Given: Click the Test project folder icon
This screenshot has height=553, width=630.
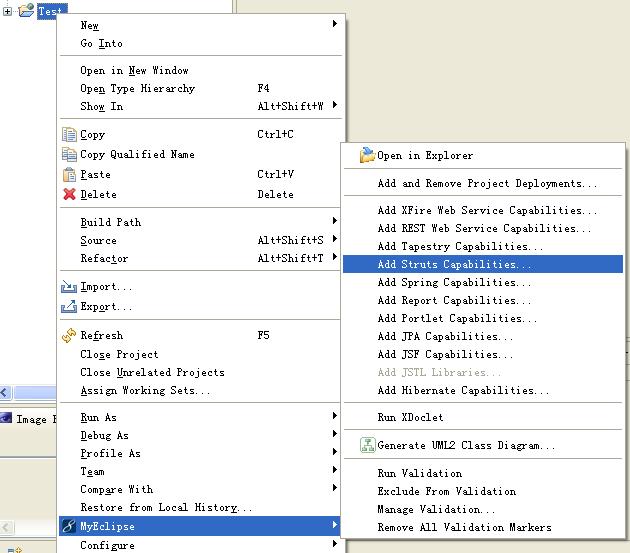Looking at the screenshot, I should (x=26, y=10).
